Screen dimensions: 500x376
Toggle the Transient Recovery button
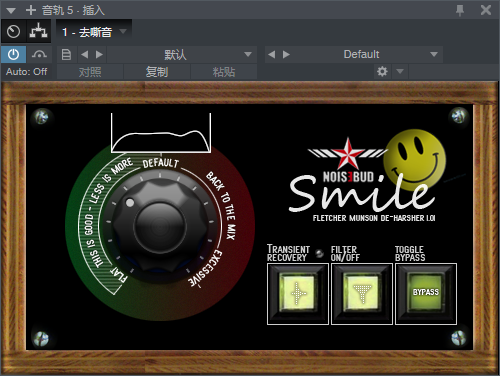298,293
